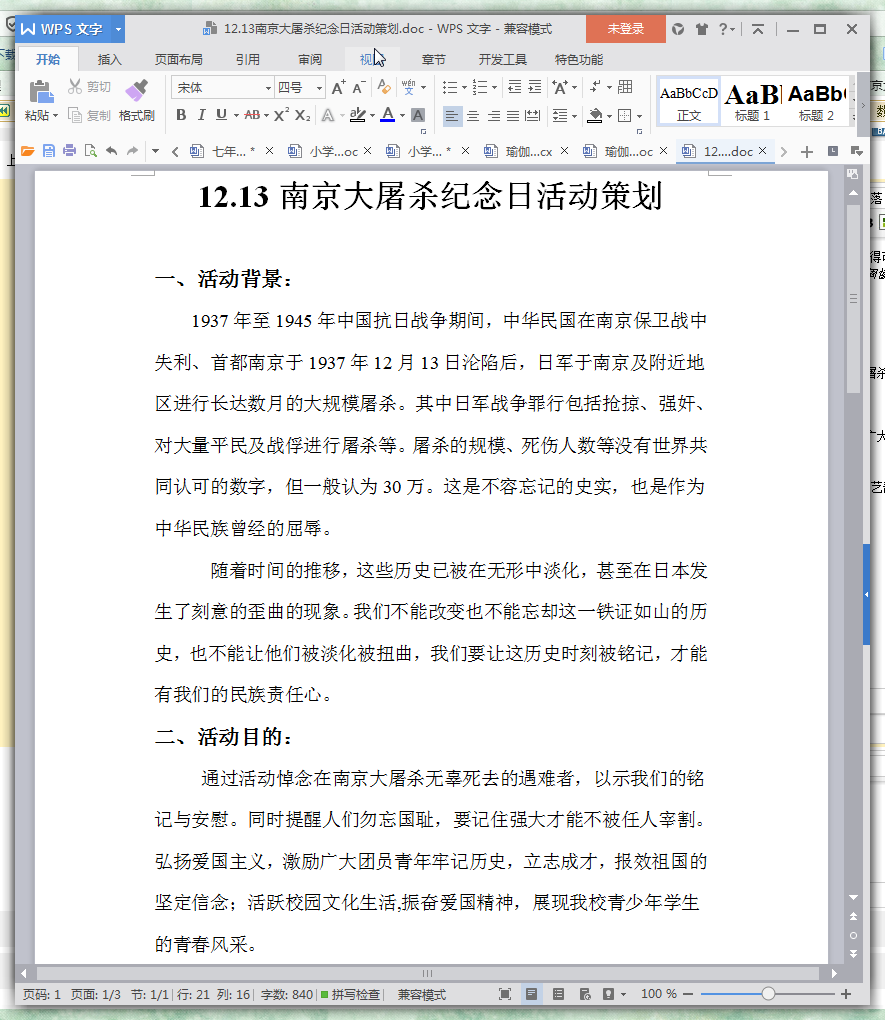Decrease paragraph indent
The height and width of the screenshot is (1020, 885).
pyautogui.click(x=514, y=87)
